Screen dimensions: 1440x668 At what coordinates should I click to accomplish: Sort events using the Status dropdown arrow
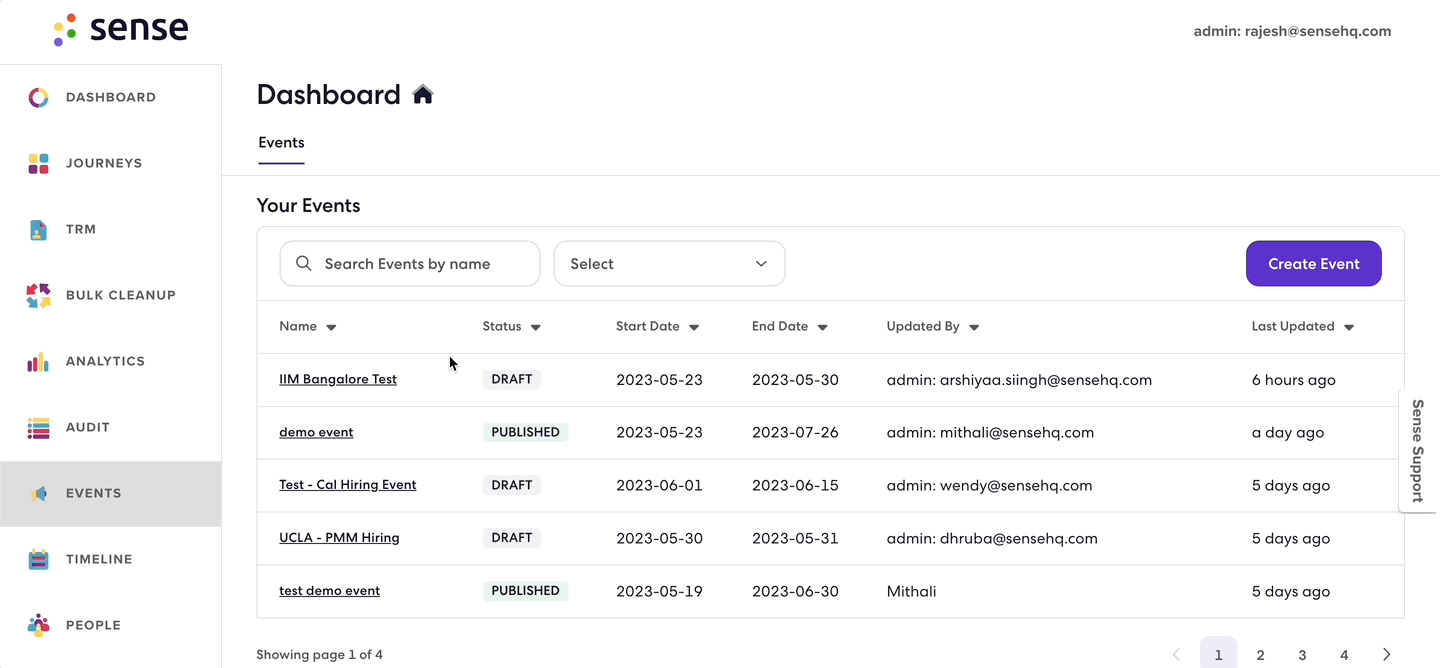coord(536,326)
